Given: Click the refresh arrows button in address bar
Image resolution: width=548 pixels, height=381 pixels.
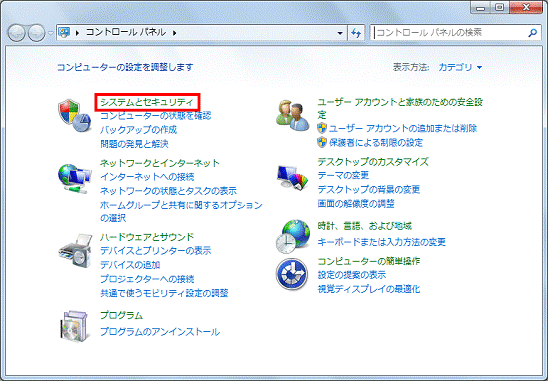Looking at the screenshot, I should [356, 33].
